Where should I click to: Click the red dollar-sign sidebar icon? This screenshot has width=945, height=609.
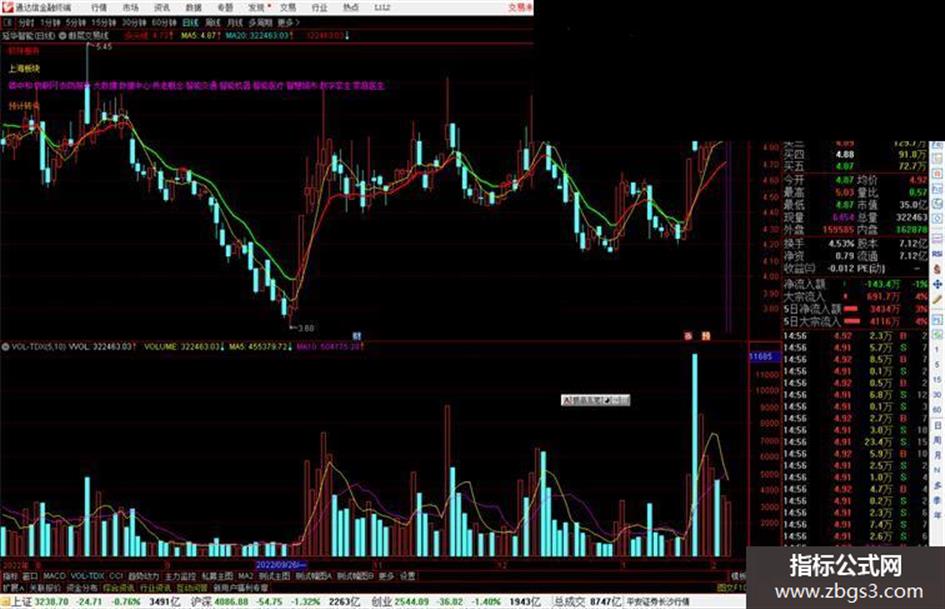click(x=937, y=269)
